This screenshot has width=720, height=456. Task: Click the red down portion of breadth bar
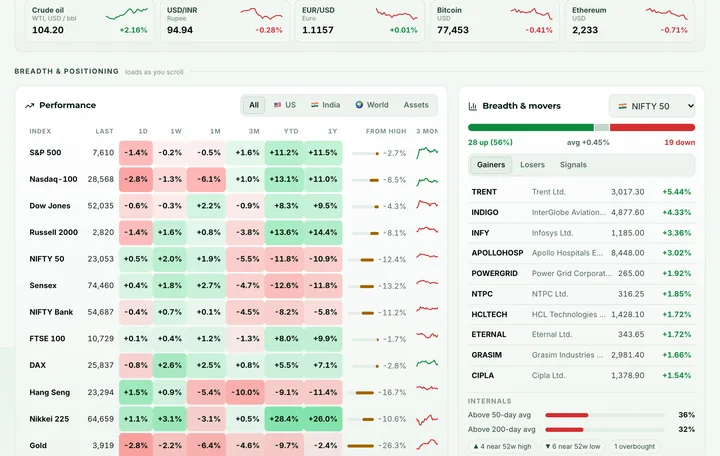coord(652,128)
